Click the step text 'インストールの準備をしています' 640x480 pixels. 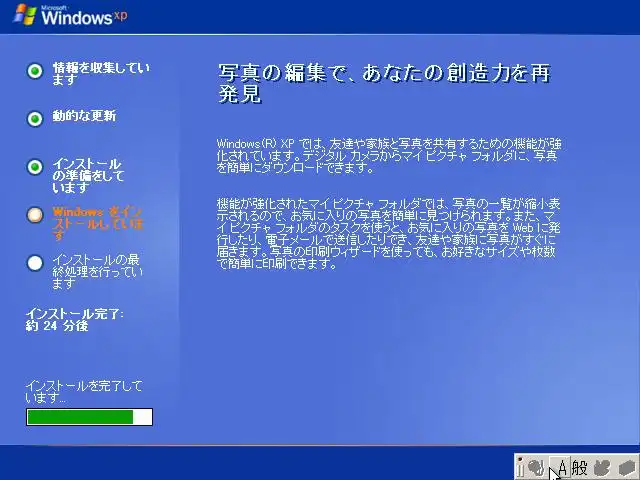click(89, 176)
